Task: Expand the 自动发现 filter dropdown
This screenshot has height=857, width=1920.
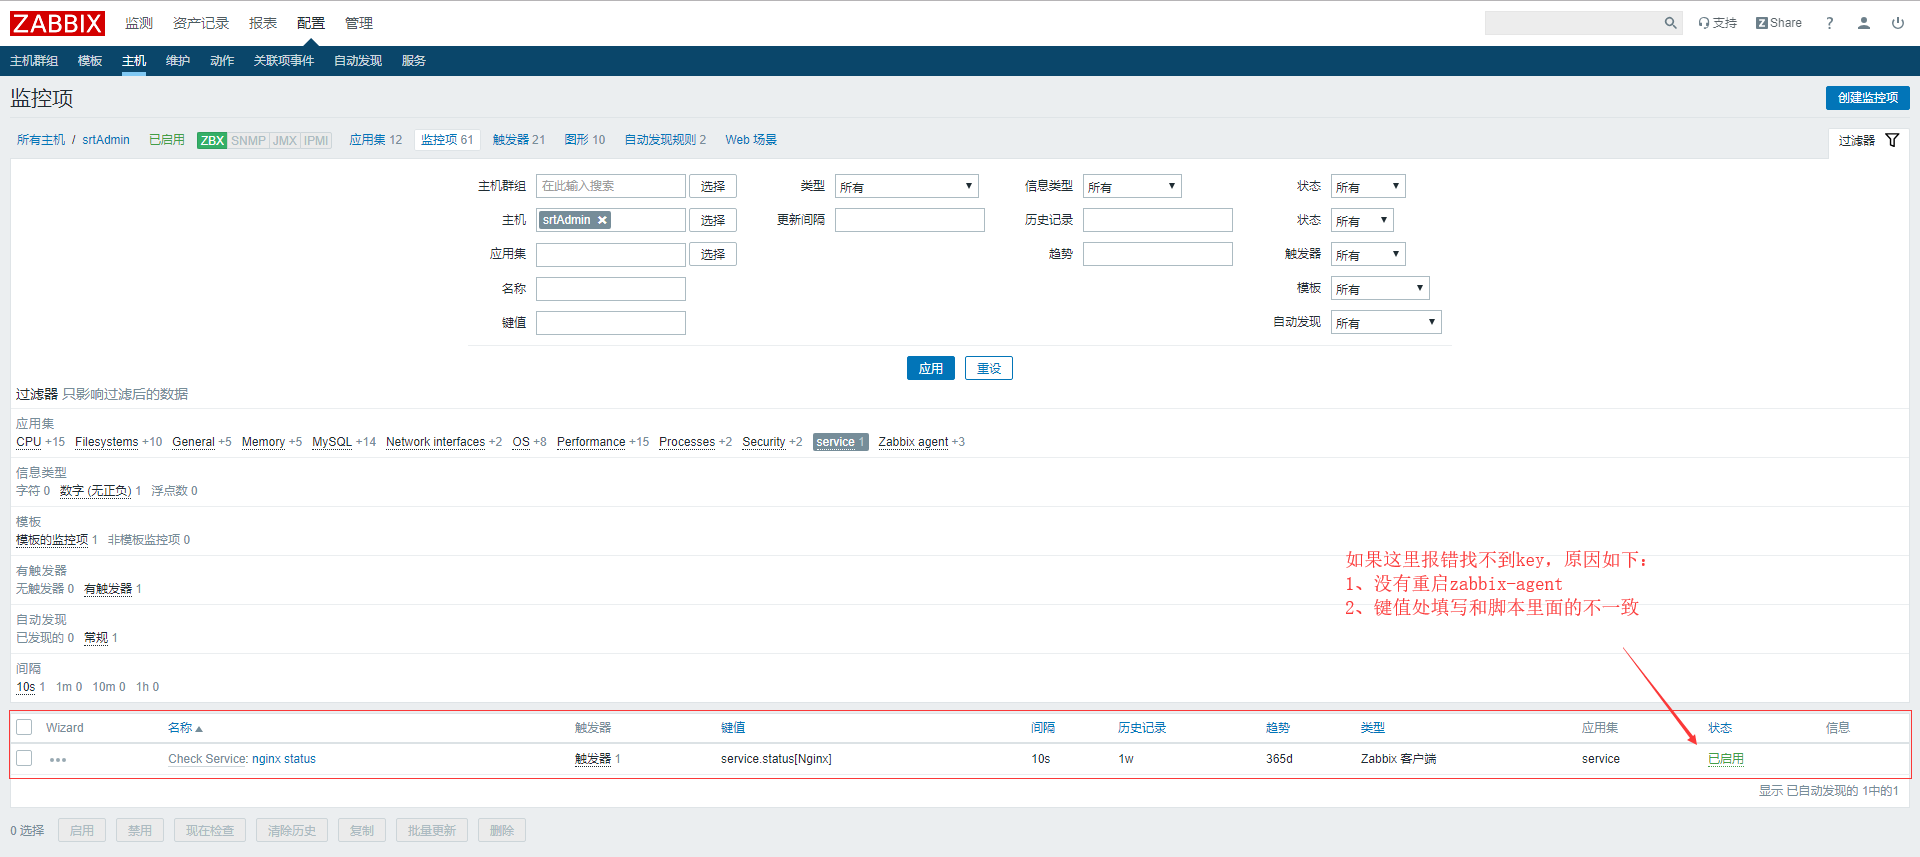Action: [x=1385, y=323]
